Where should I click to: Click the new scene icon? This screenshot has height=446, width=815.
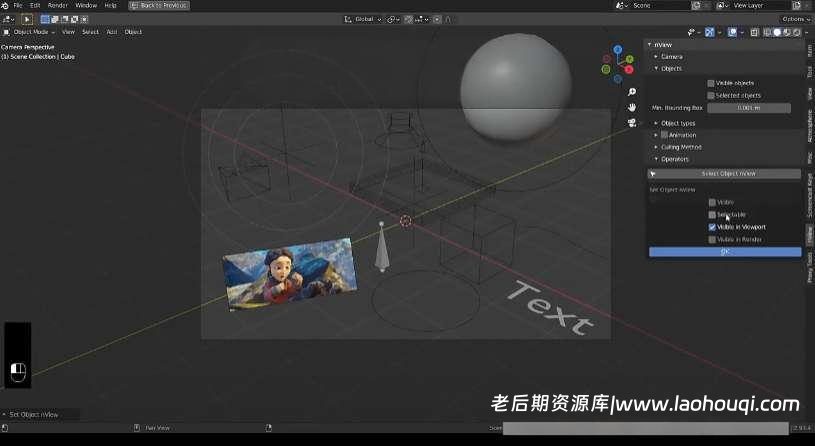click(695, 5)
